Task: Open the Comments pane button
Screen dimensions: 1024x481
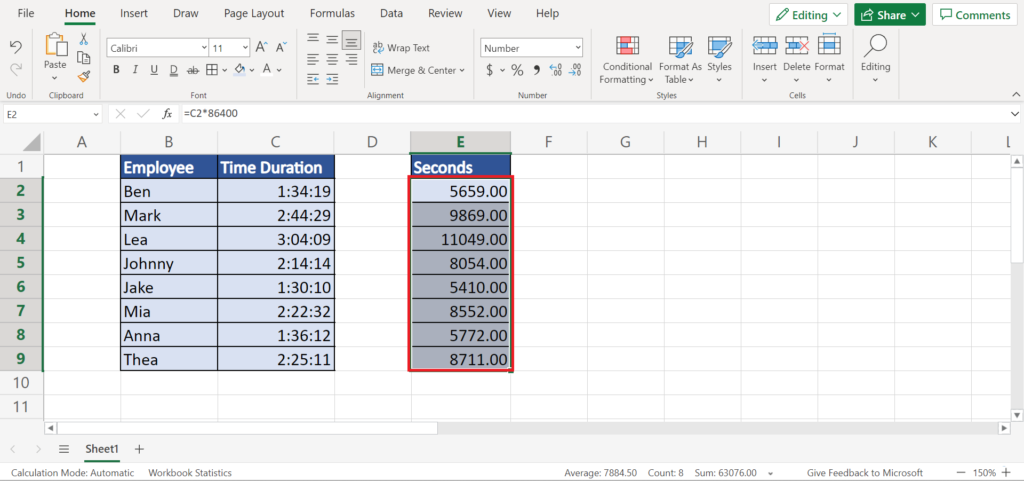Action: click(x=974, y=15)
